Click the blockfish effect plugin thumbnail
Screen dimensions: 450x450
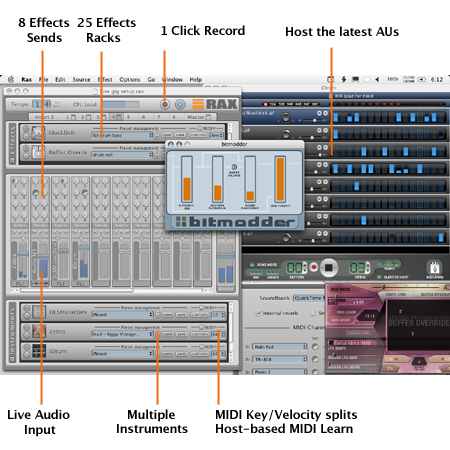click(38, 133)
